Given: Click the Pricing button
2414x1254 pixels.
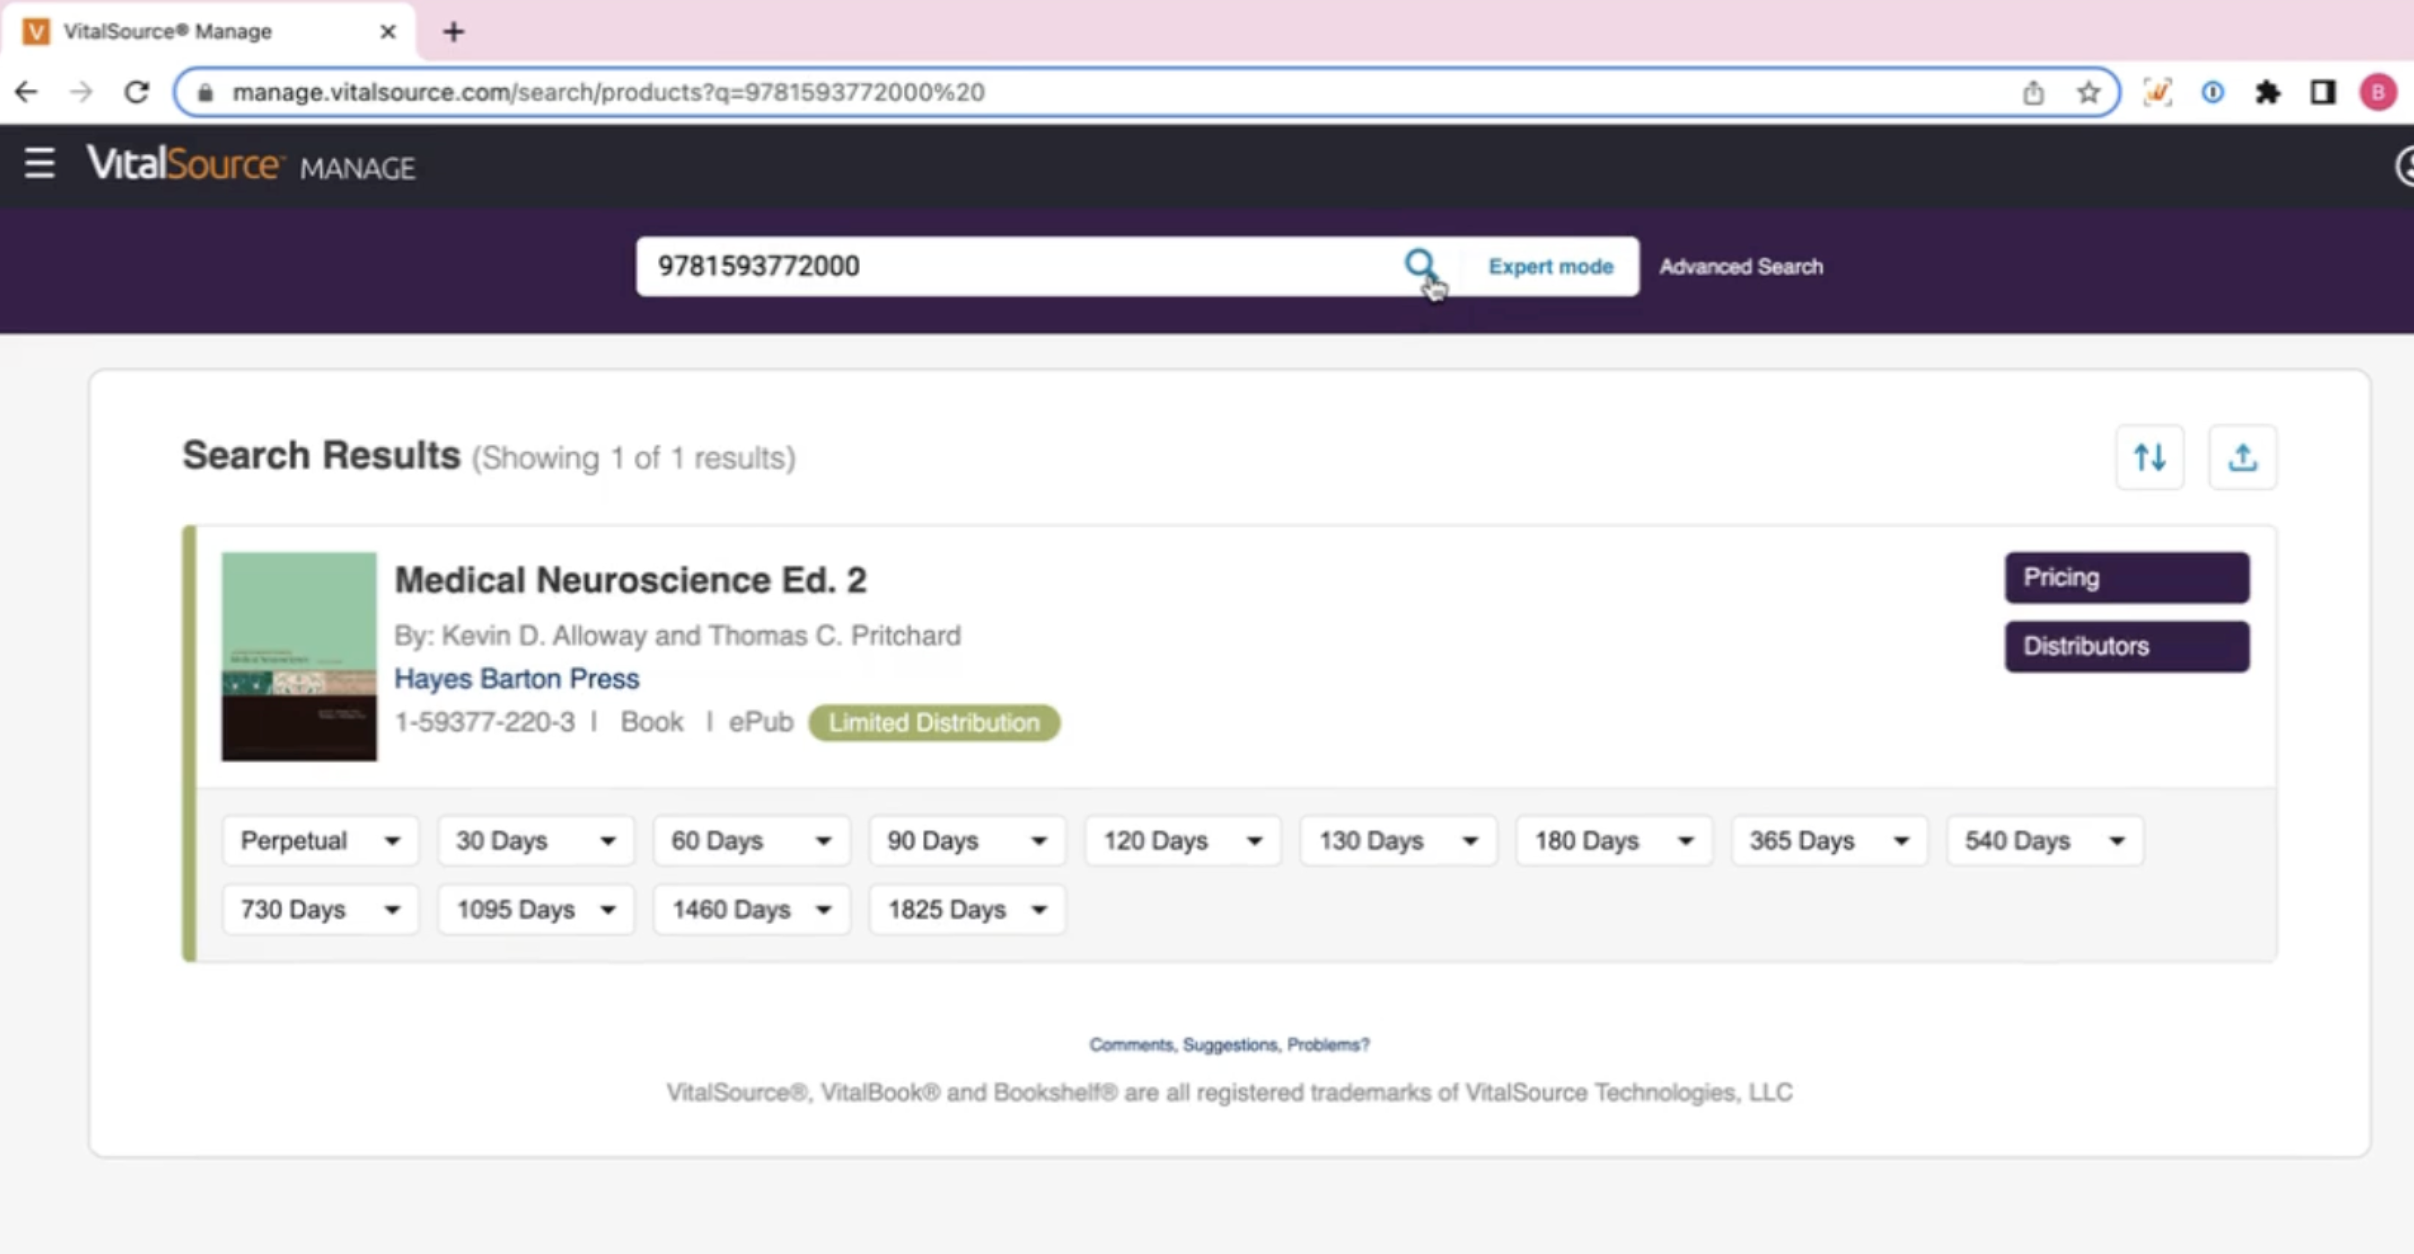Looking at the screenshot, I should click(2127, 578).
